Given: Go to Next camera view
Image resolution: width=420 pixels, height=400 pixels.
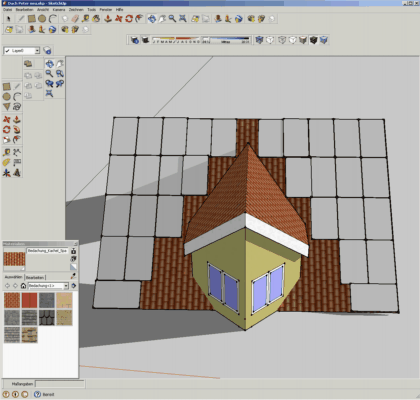Looking at the screenshot, I should (60, 84).
